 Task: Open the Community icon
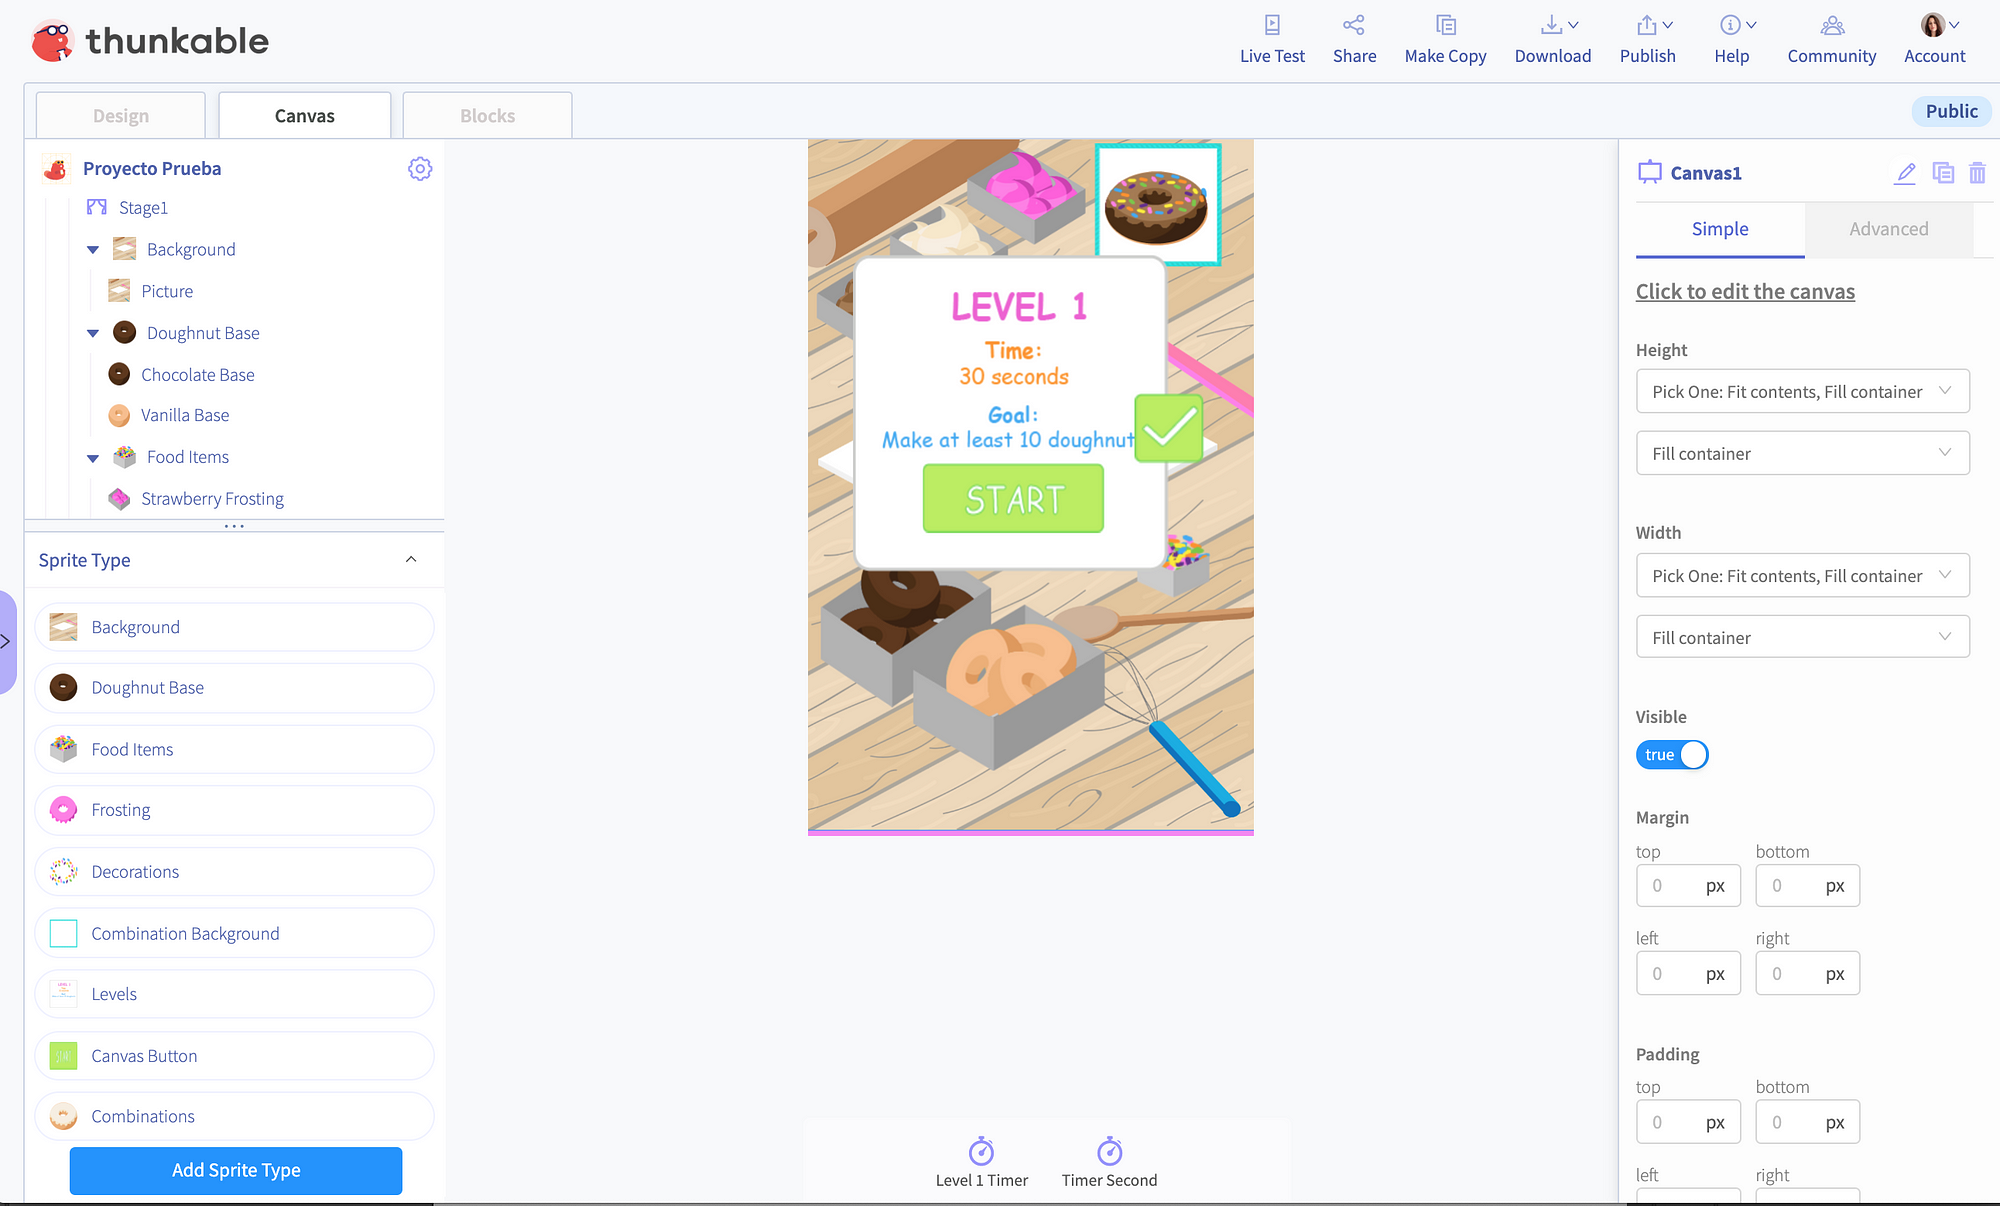coord(1831,24)
